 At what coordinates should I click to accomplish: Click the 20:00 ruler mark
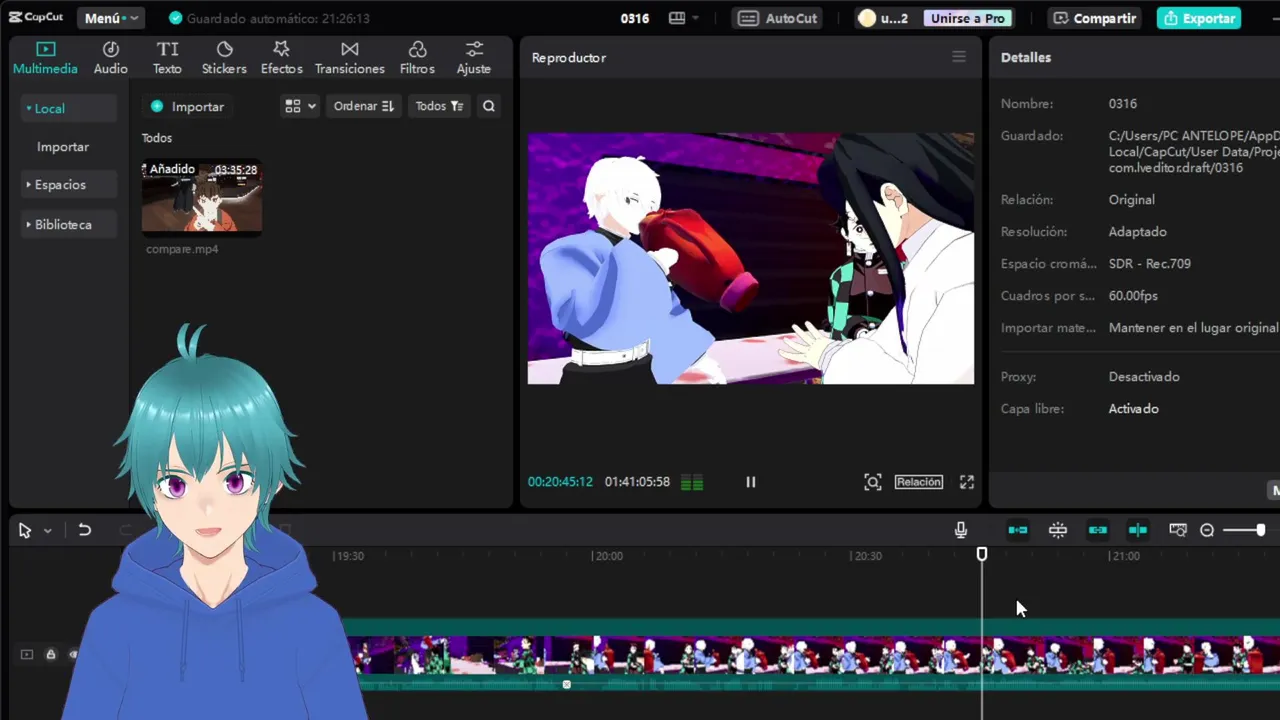608,556
